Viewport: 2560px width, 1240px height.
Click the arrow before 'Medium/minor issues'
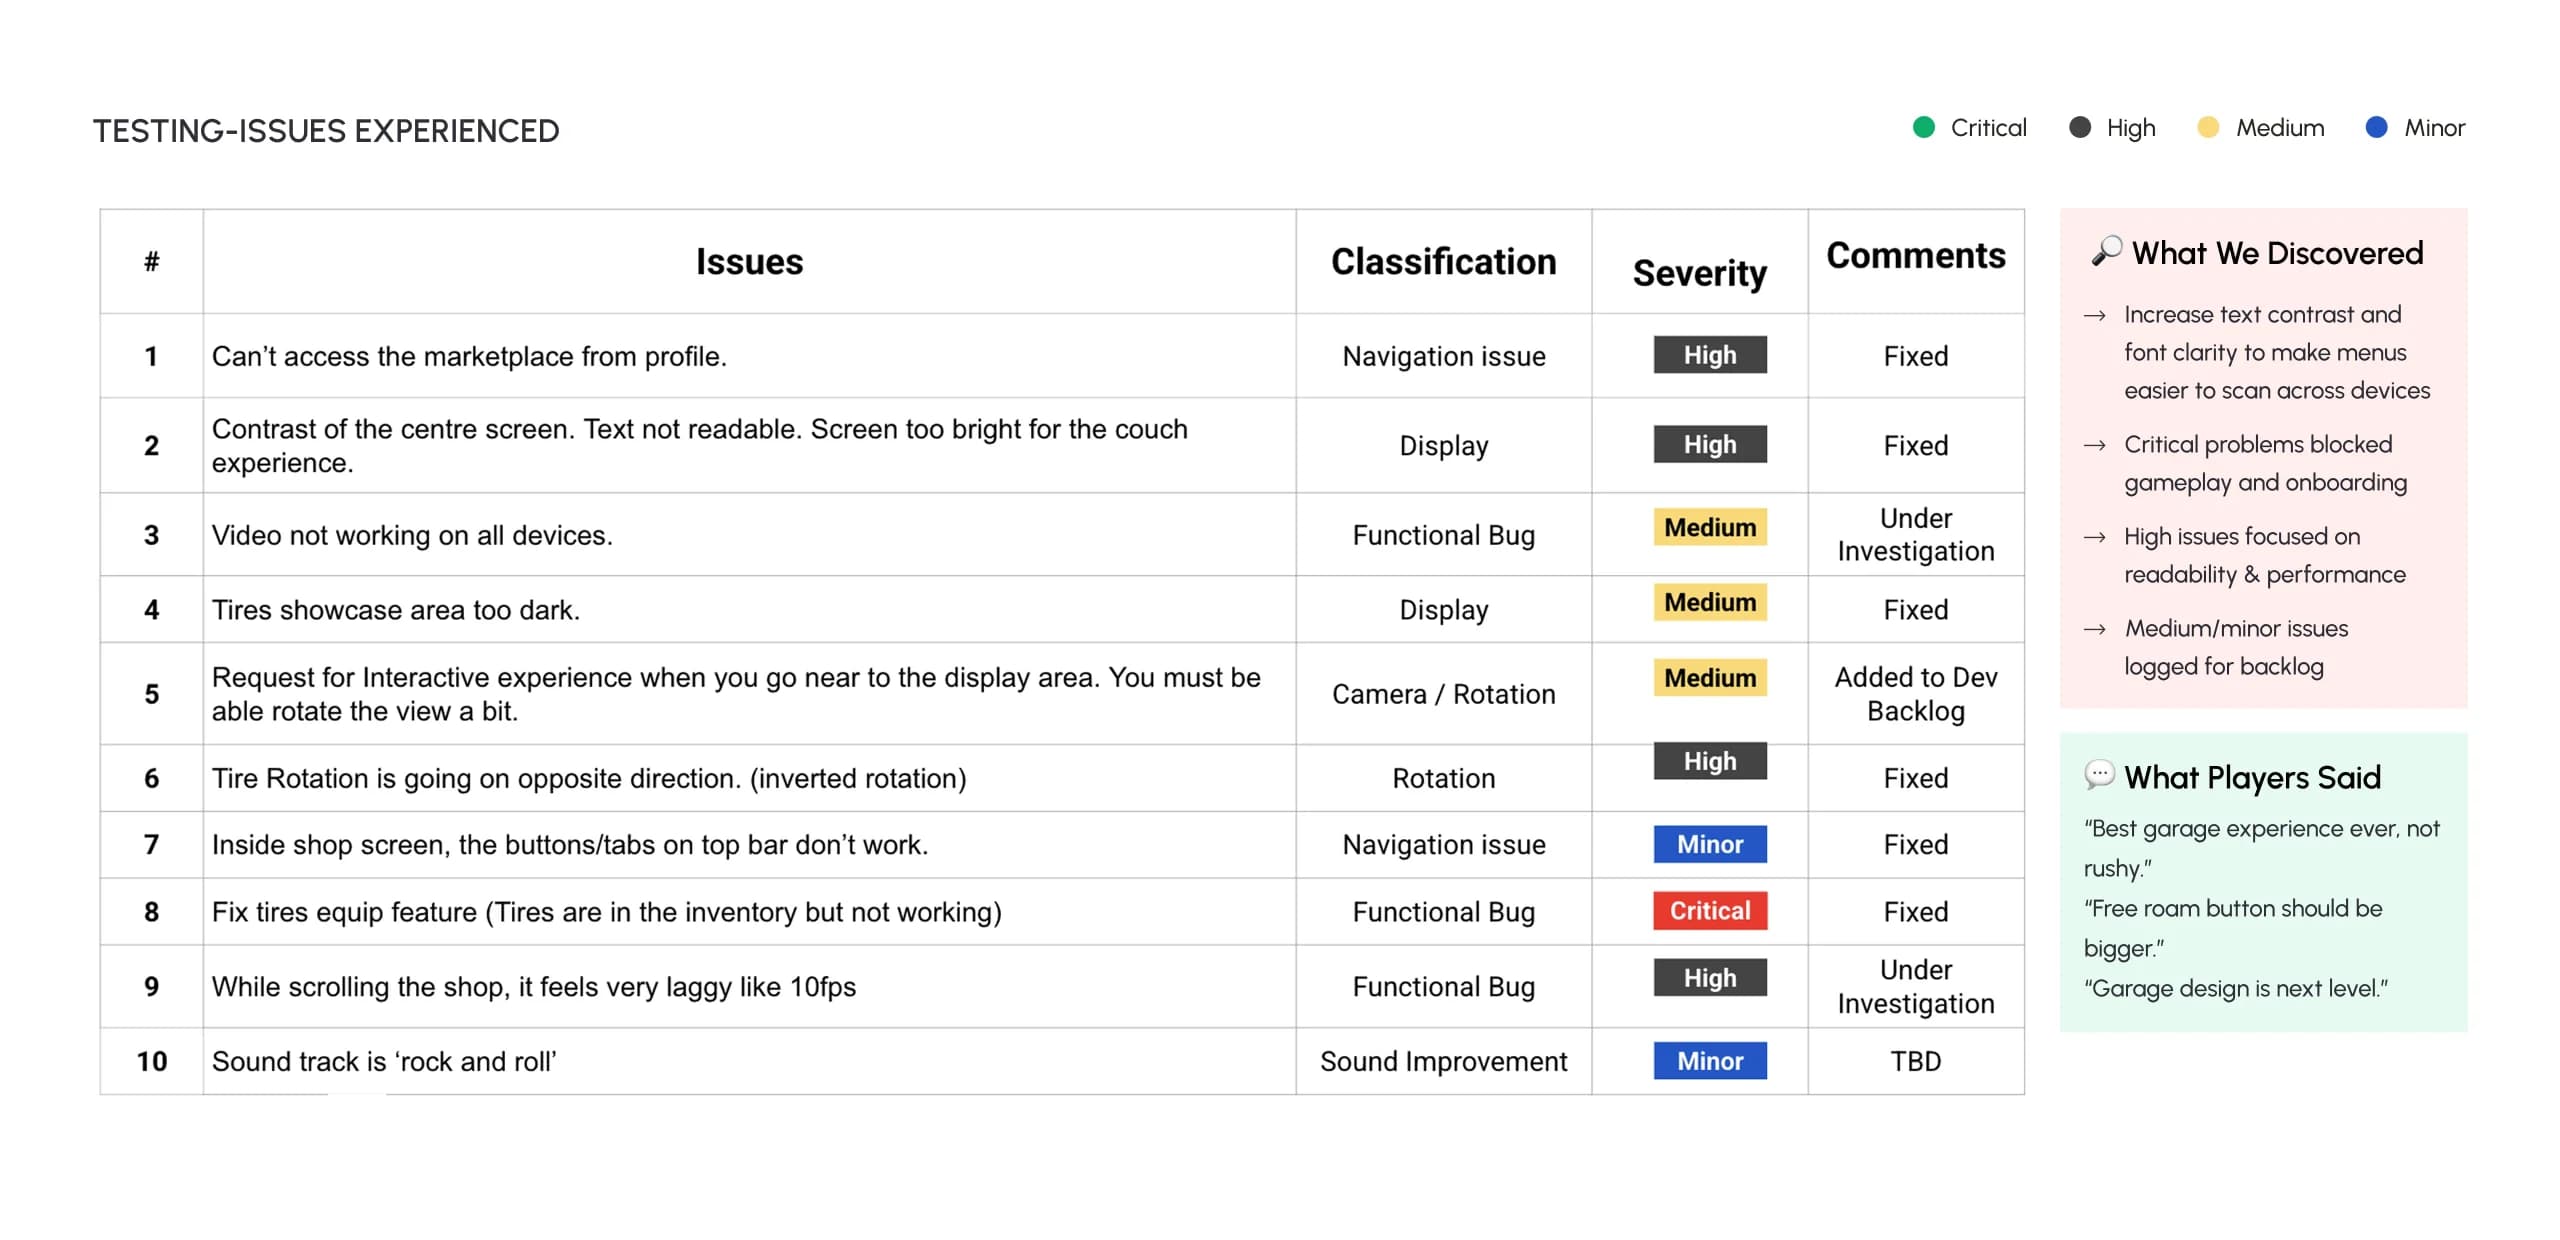click(2095, 629)
